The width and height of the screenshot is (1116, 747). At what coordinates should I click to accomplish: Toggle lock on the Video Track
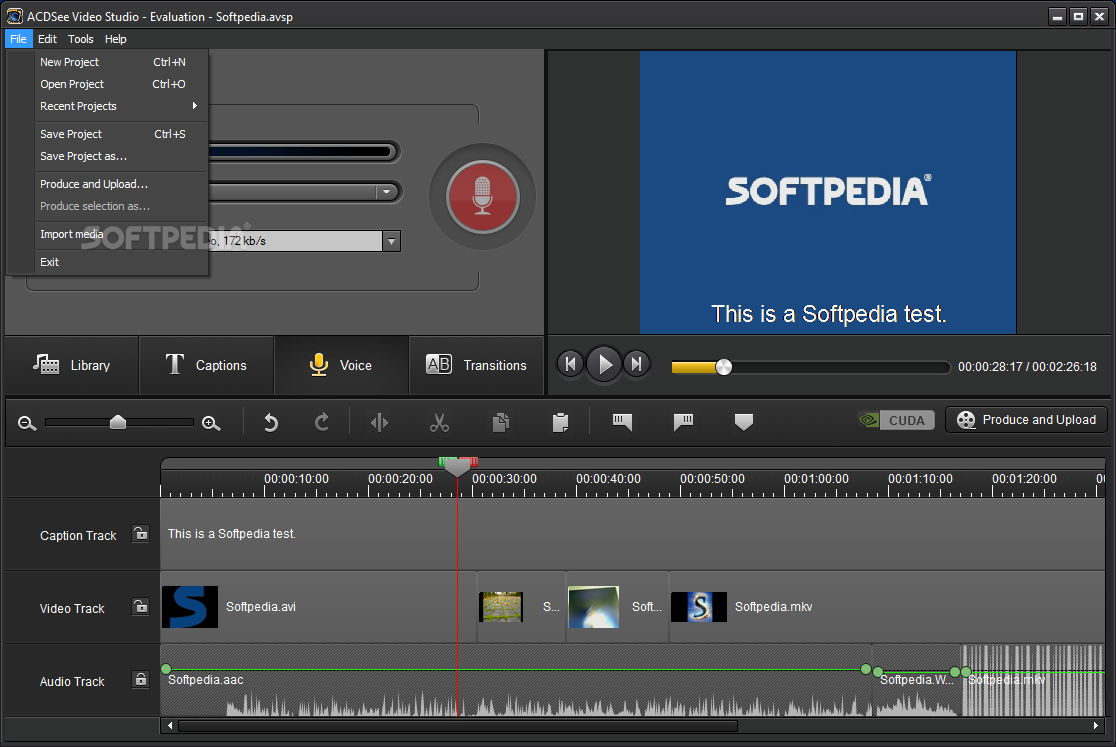coord(141,607)
